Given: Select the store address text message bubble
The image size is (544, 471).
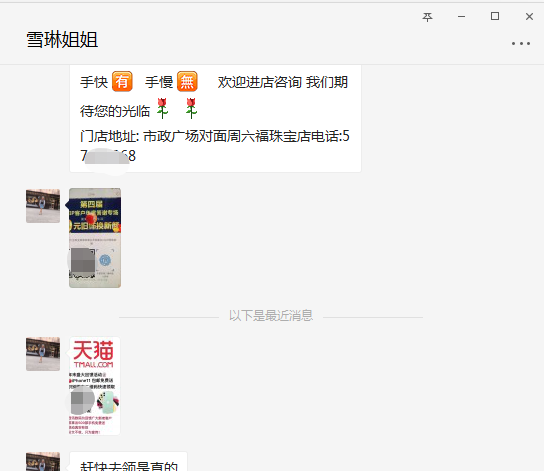Looking at the screenshot, I should tap(215, 118).
